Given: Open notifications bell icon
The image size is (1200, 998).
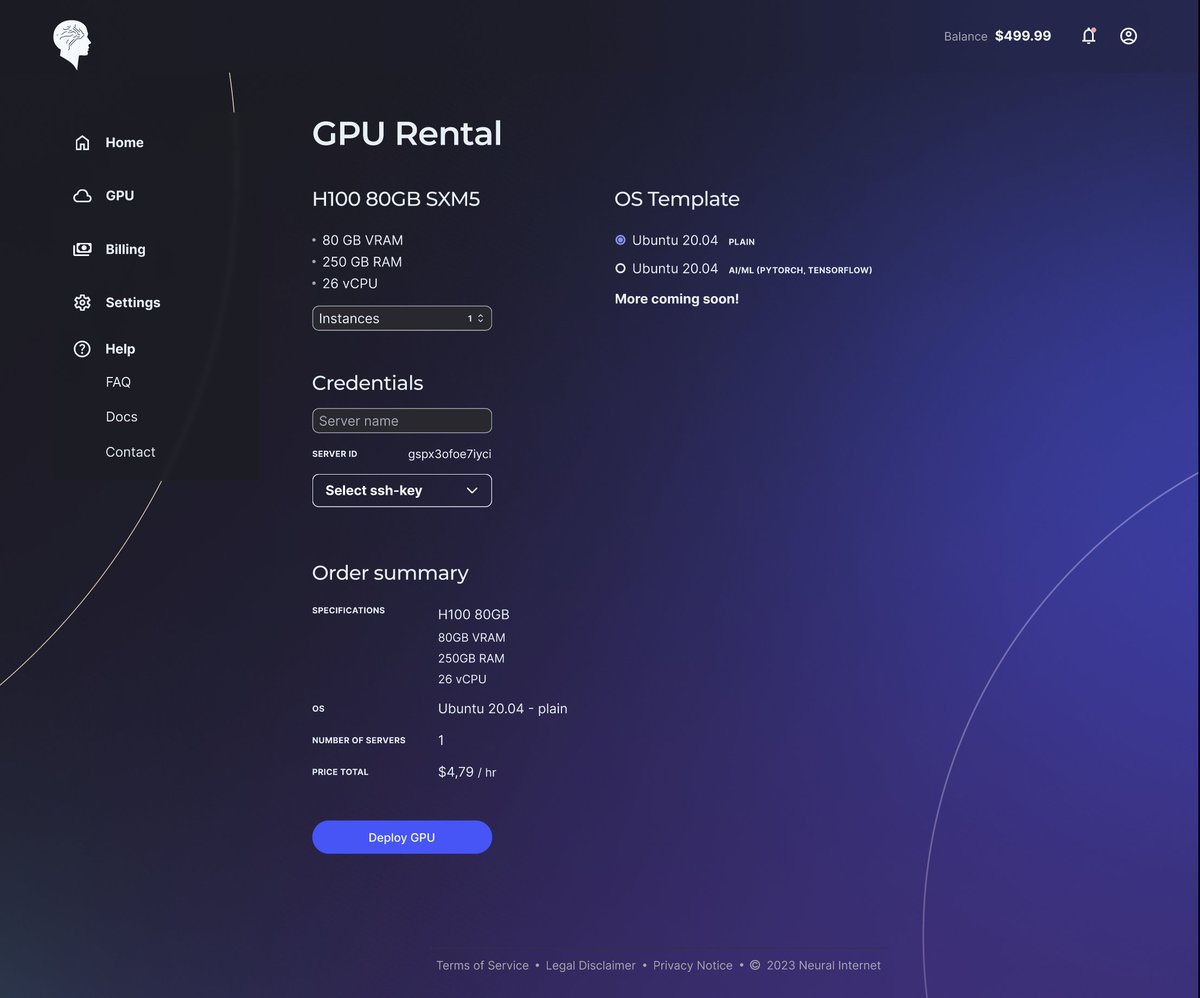Looking at the screenshot, I should (x=1089, y=36).
